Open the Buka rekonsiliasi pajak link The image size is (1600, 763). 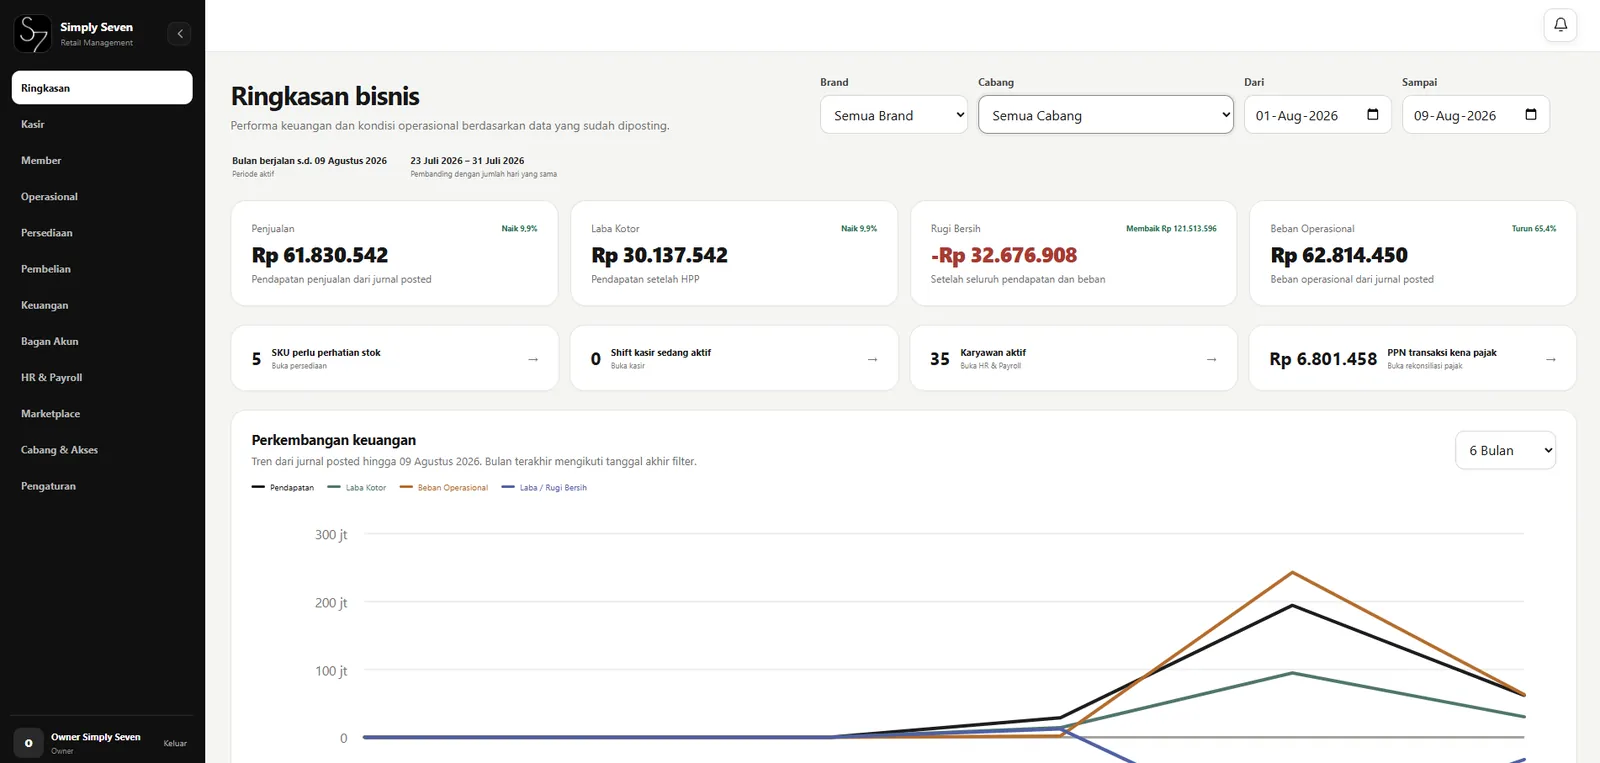(1425, 366)
